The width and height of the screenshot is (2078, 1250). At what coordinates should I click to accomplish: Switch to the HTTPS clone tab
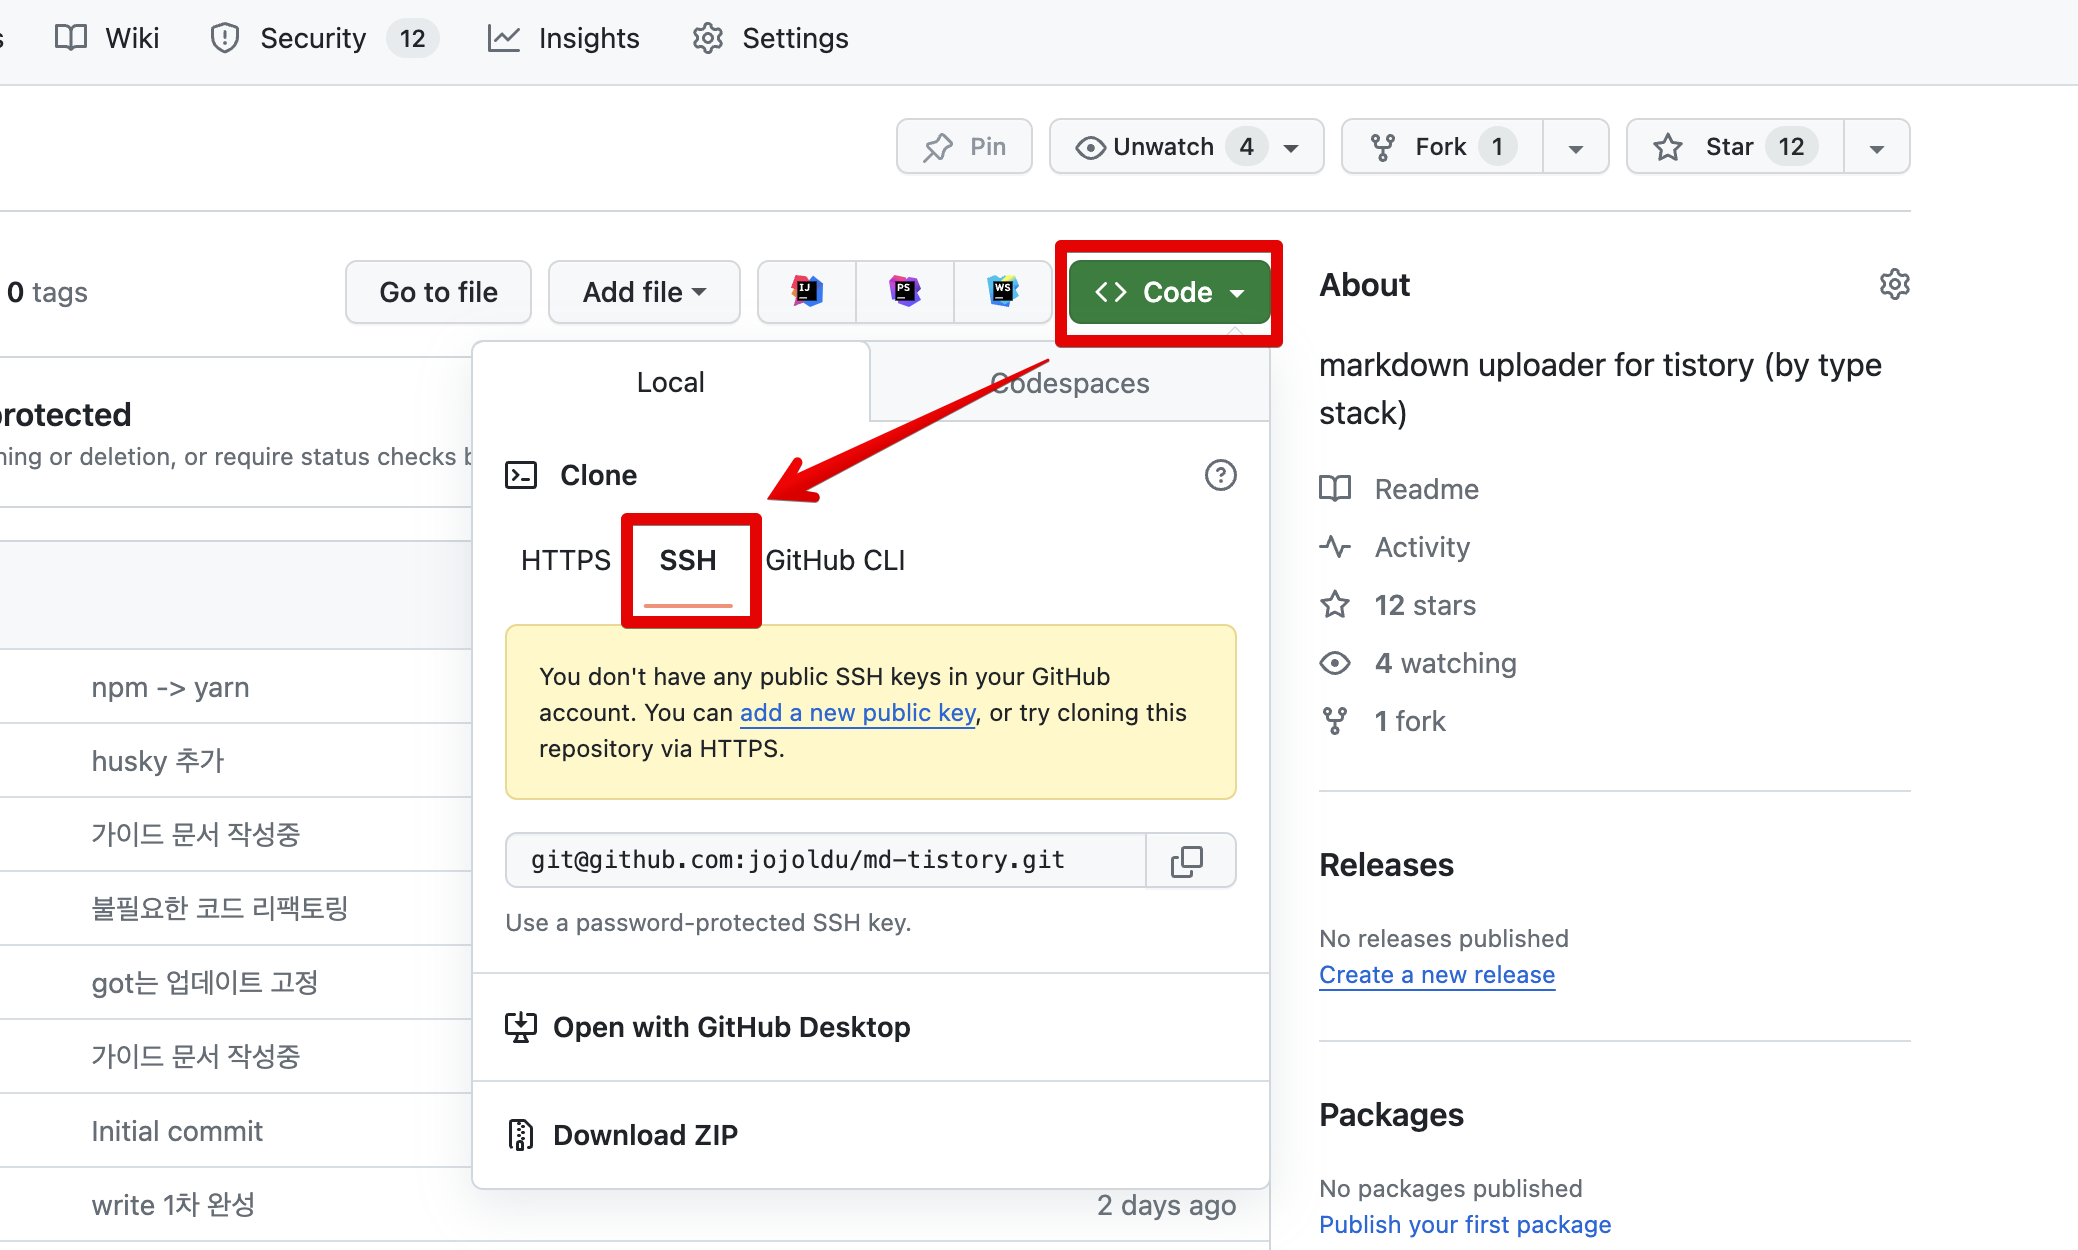[565, 560]
